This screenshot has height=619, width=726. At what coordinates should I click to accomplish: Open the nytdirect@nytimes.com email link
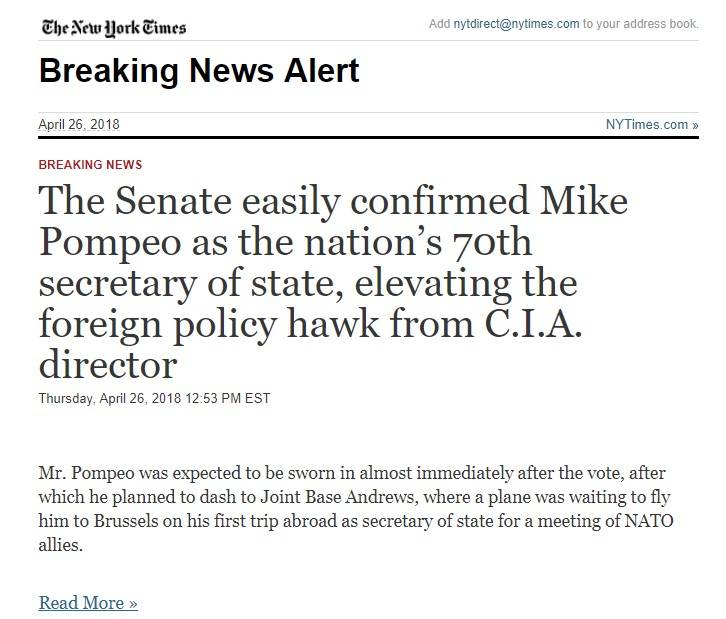tap(516, 24)
